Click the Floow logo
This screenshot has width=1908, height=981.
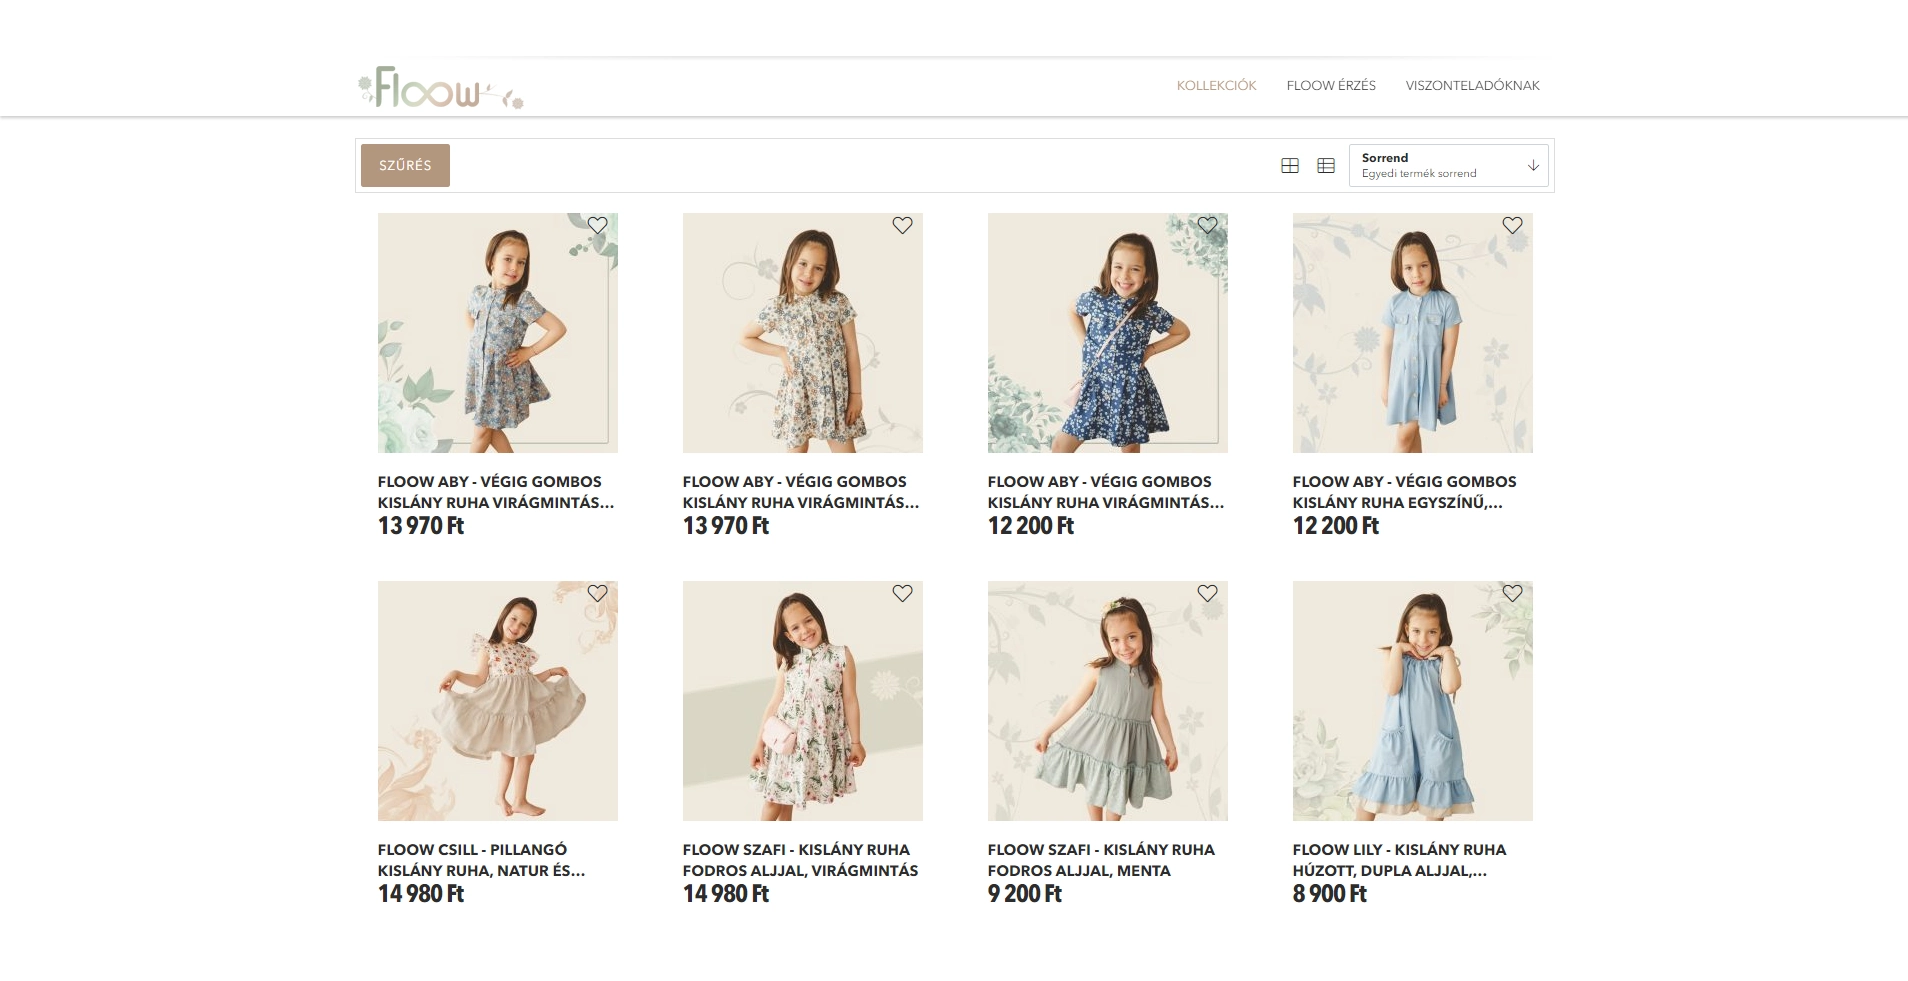coord(441,88)
